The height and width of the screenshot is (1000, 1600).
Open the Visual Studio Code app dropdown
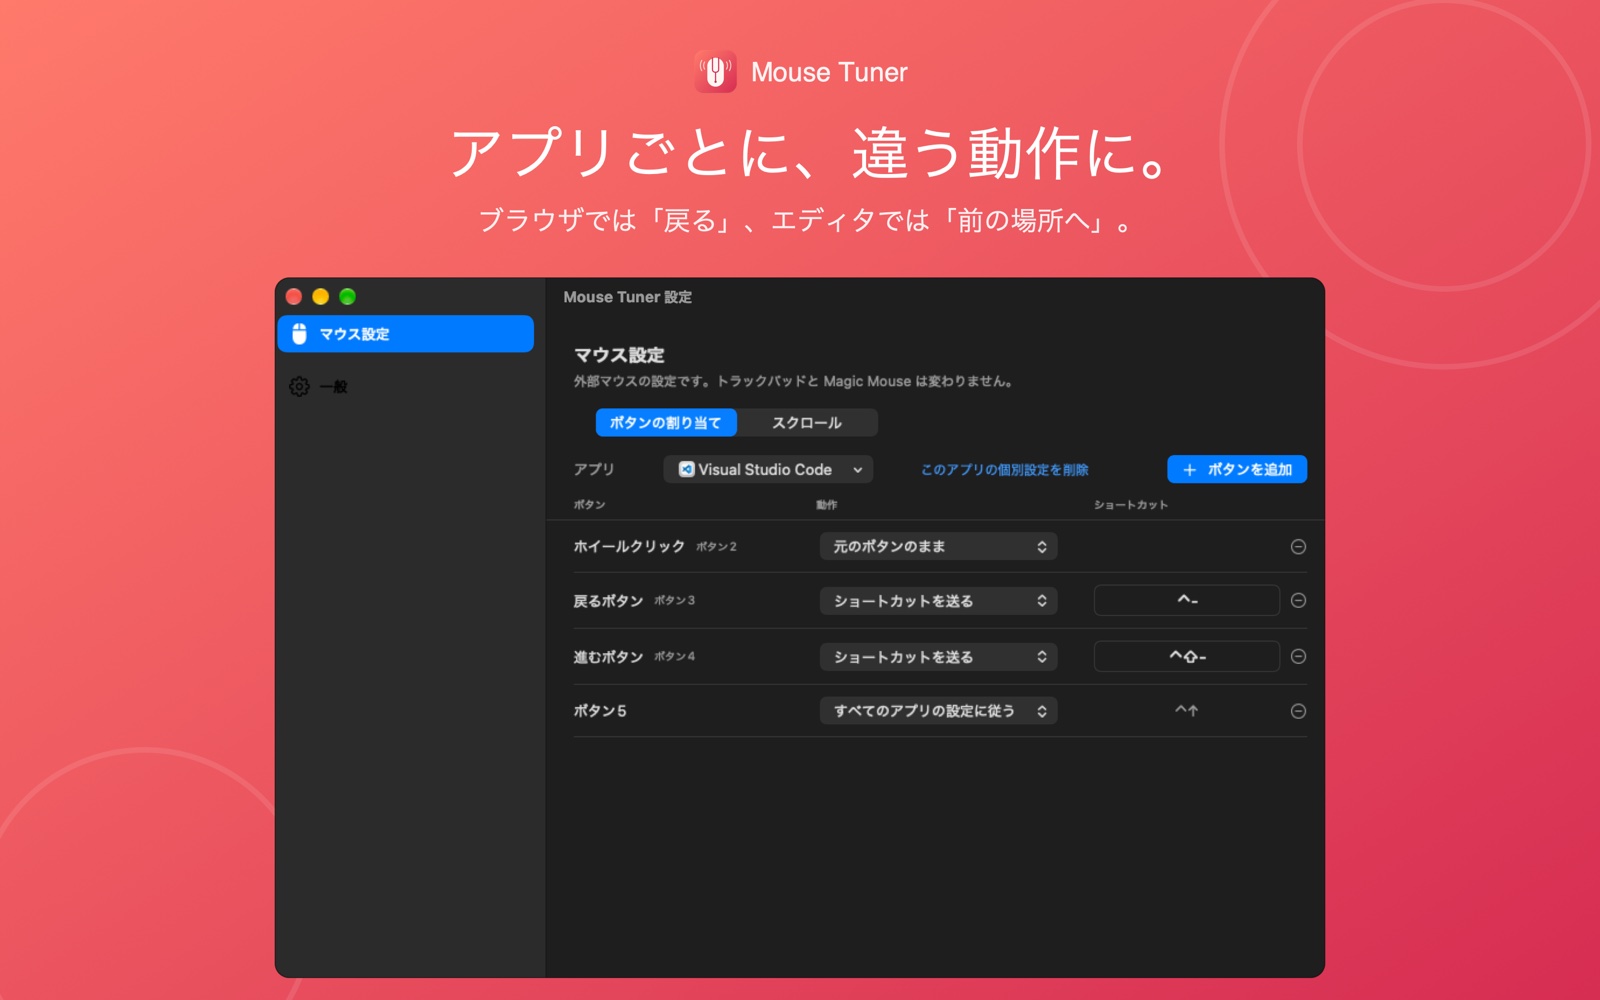pyautogui.click(x=768, y=469)
